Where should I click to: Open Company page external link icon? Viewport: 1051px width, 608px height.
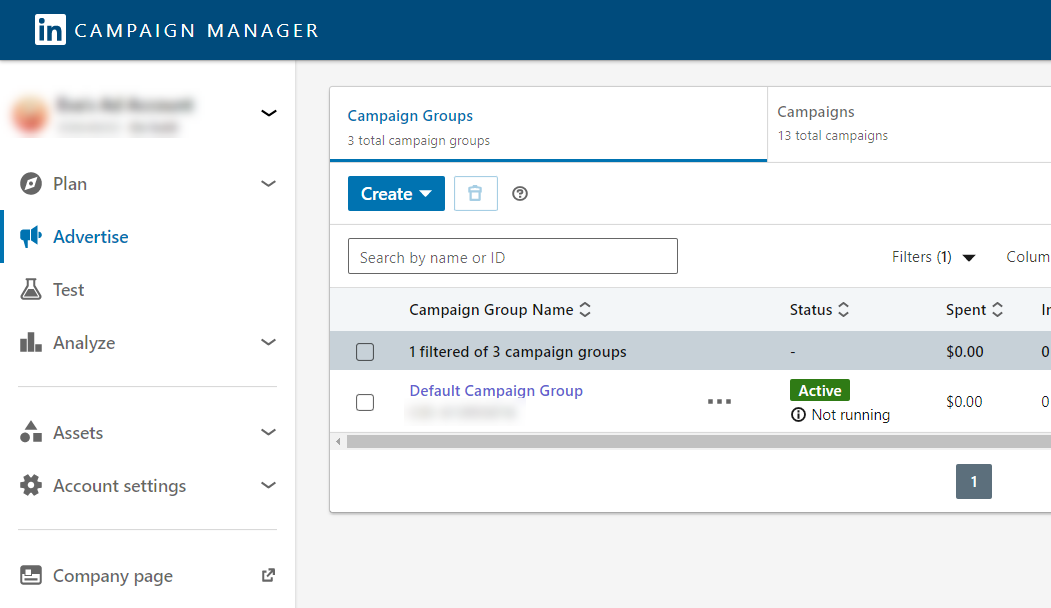pos(268,575)
